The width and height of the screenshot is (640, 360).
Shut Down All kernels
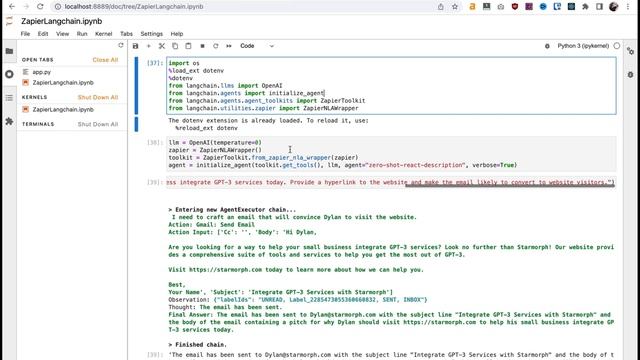(x=98, y=97)
